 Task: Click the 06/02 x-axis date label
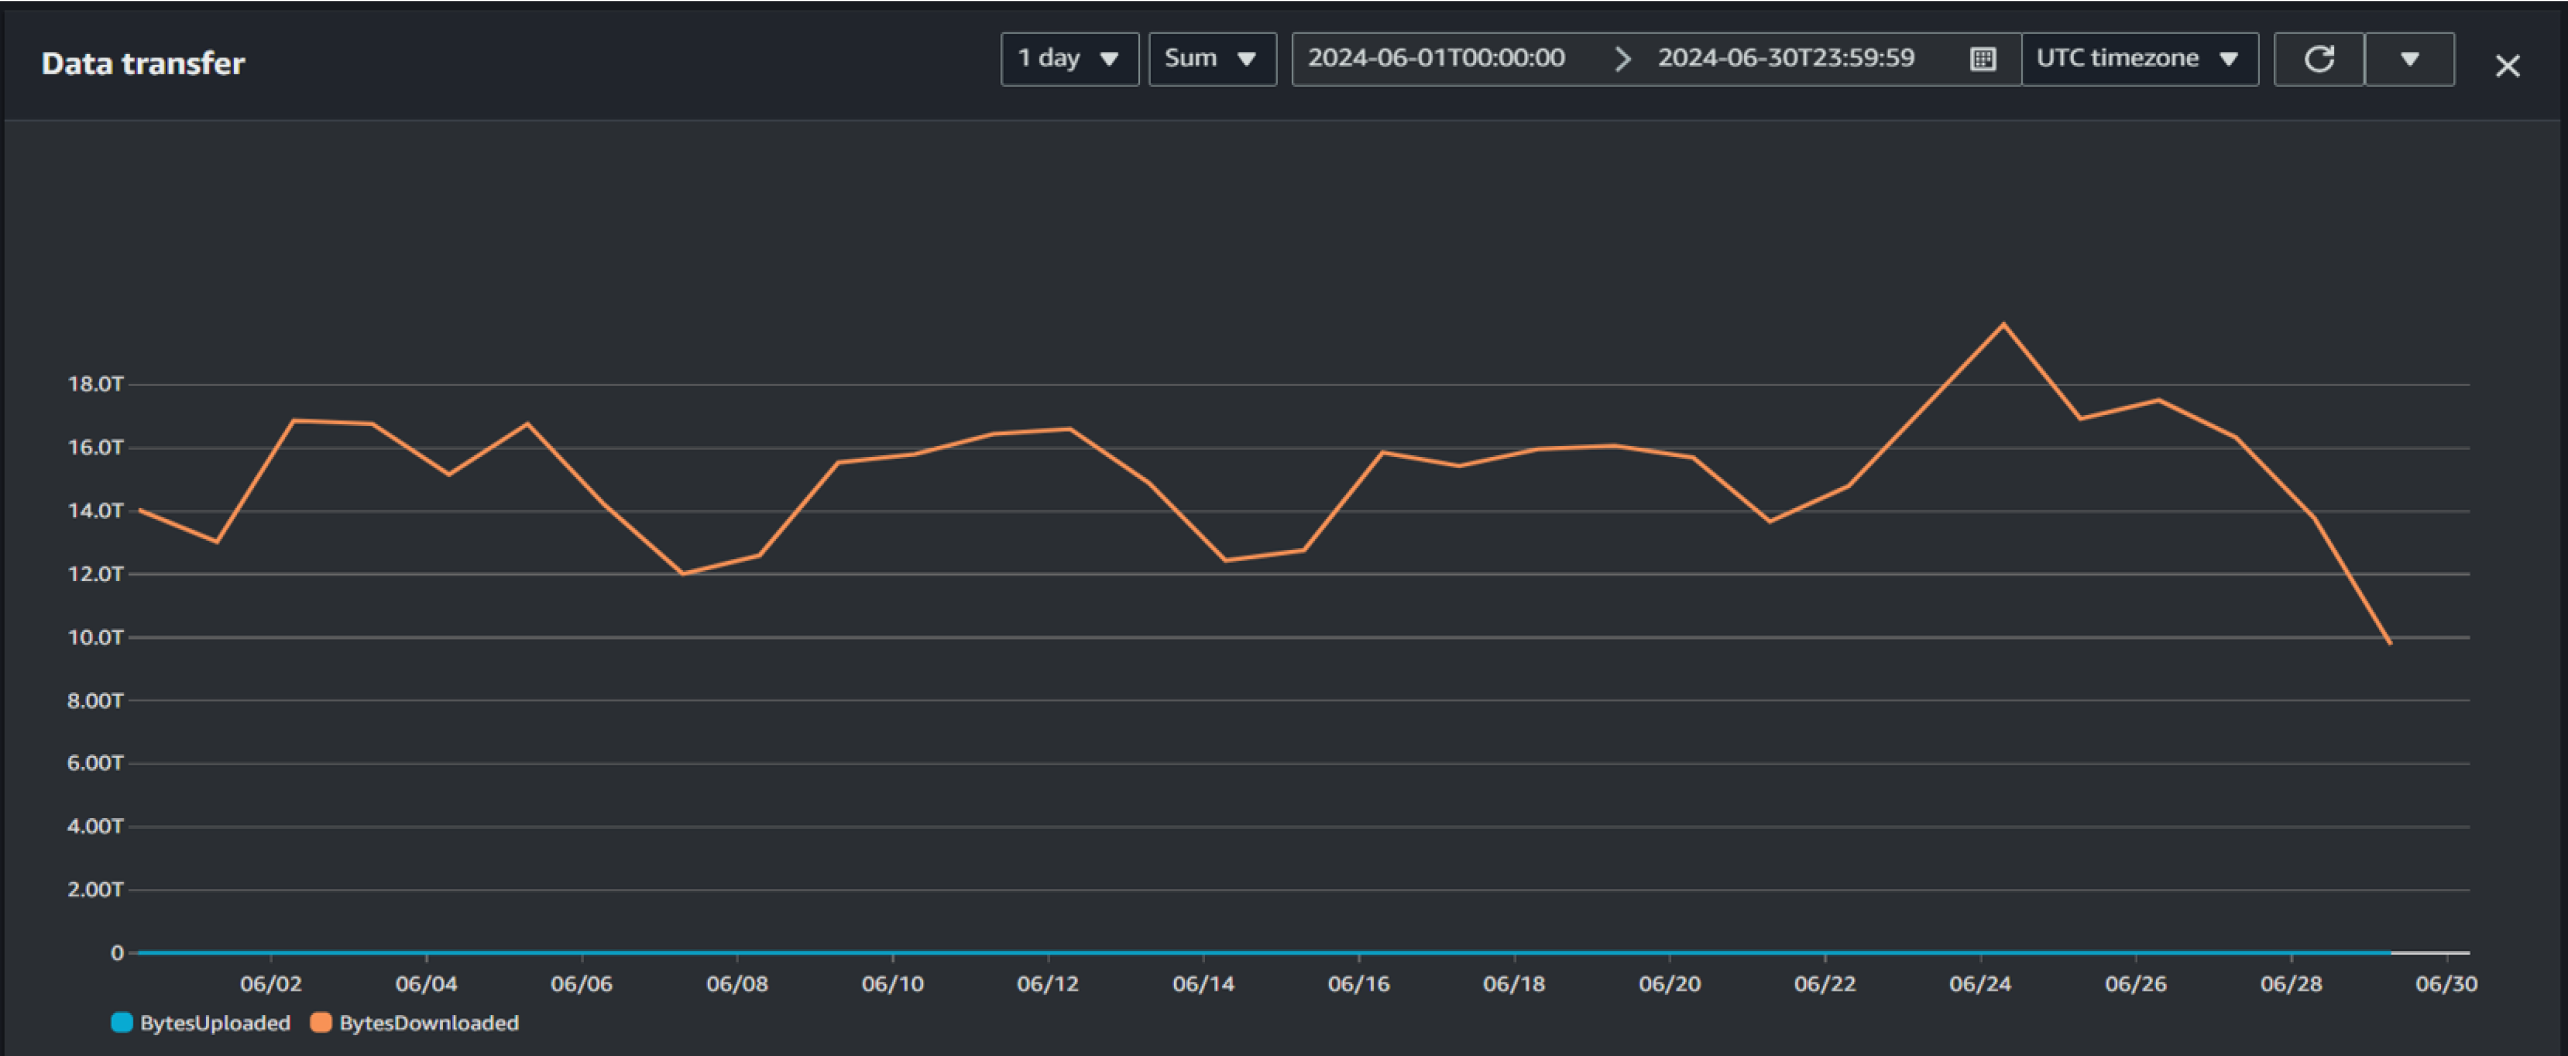[x=270, y=984]
